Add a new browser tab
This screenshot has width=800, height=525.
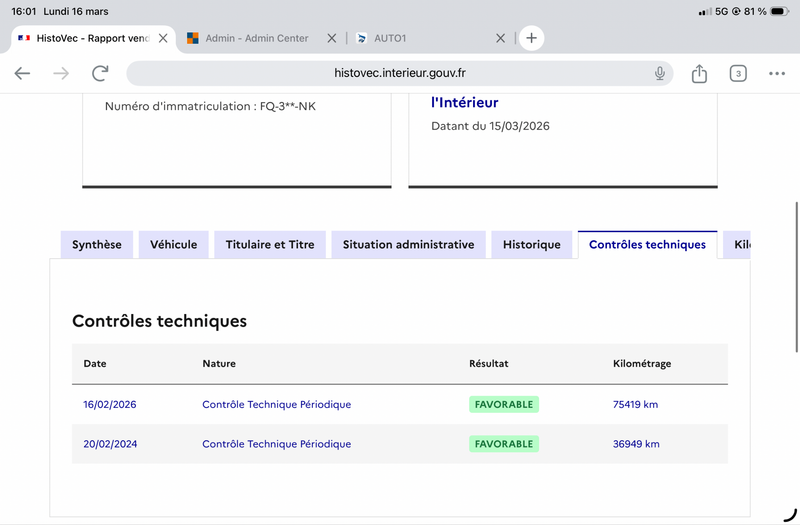pyautogui.click(x=531, y=38)
